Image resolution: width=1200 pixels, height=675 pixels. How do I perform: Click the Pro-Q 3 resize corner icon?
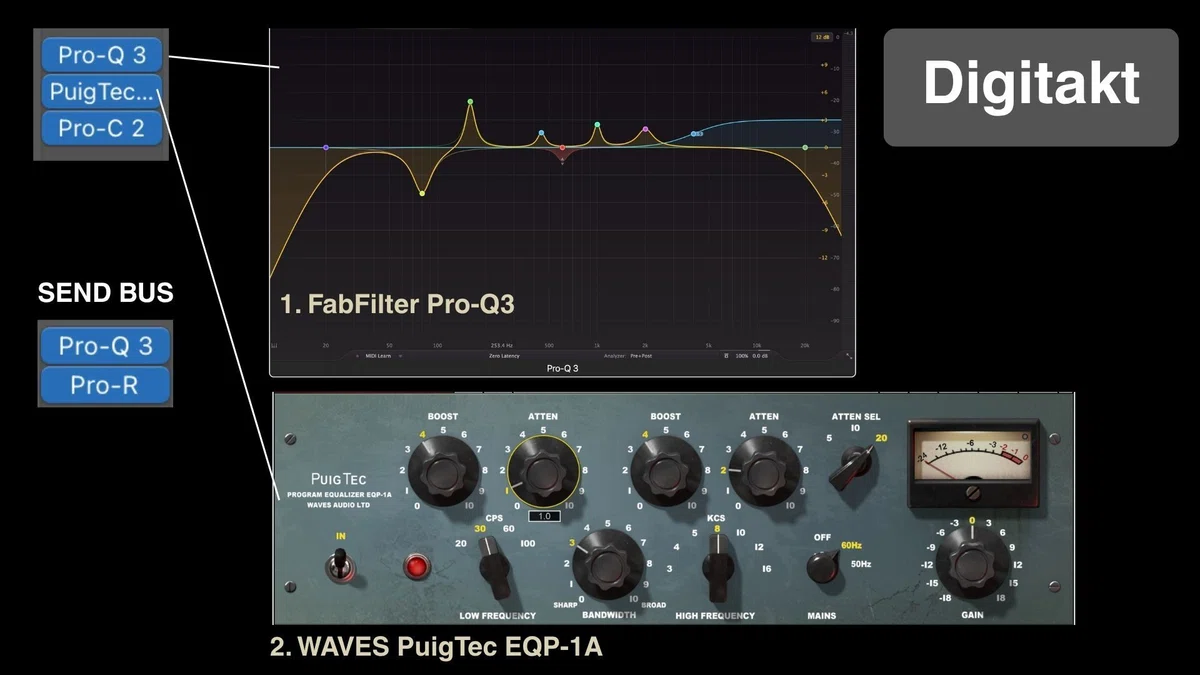pyautogui.click(x=848, y=355)
